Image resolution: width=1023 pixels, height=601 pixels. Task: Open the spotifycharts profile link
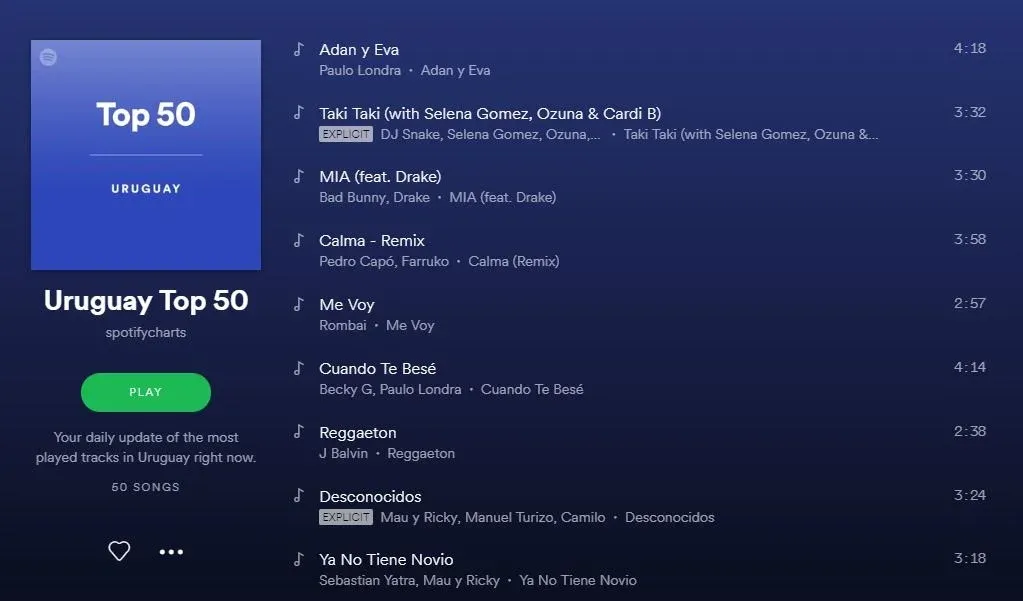click(145, 332)
